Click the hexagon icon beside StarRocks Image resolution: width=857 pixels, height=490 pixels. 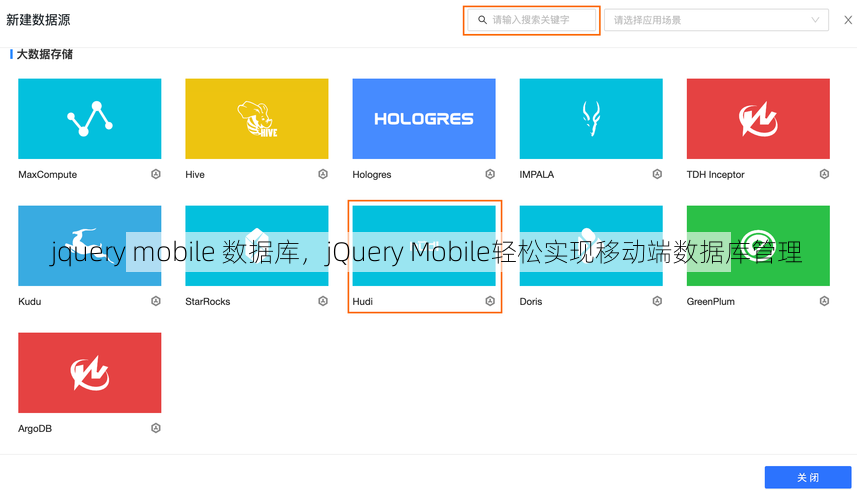(323, 301)
